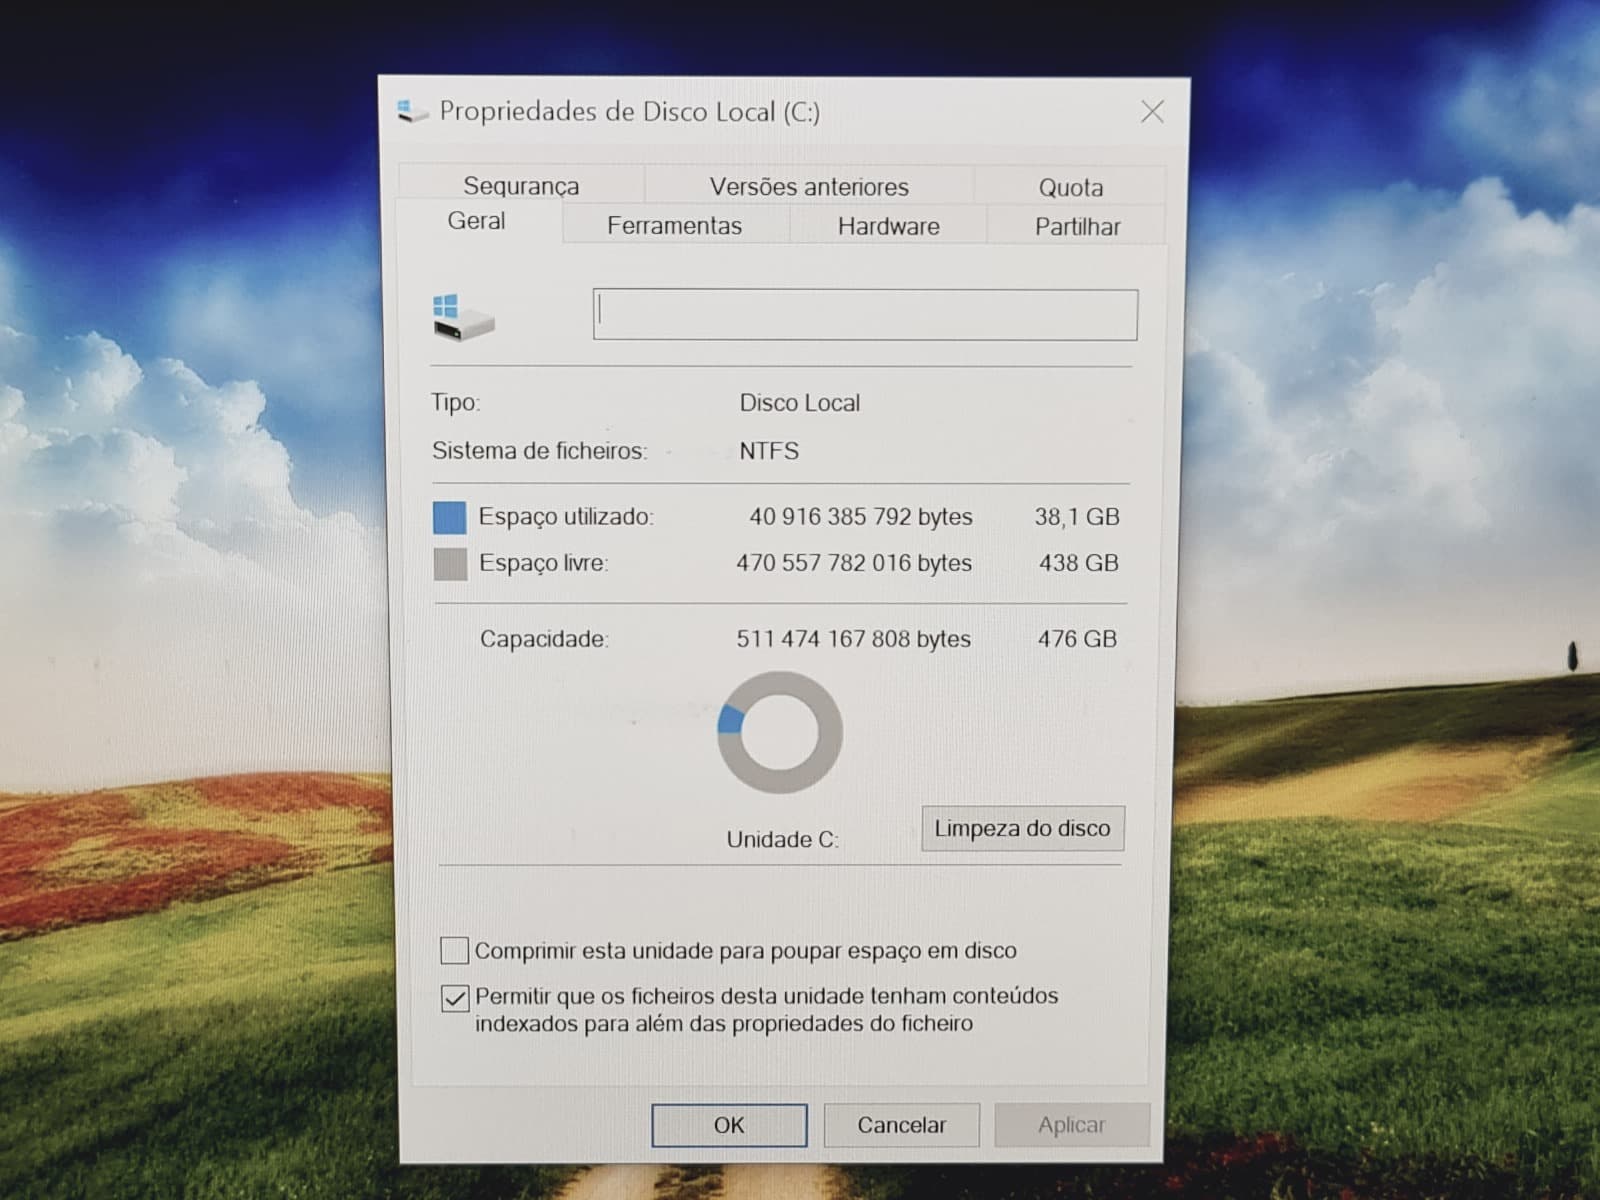The width and height of the screenshot is (1600, 1200).
Task: Enable Comprimir esta unidade checkbox
Action: point(454,950)
